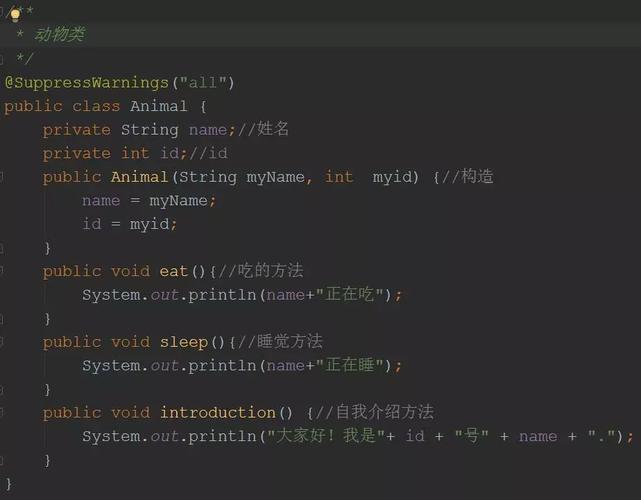Click the "正在吃" string literal
This screenshot has width=641, height=500.
coord(350,294)
